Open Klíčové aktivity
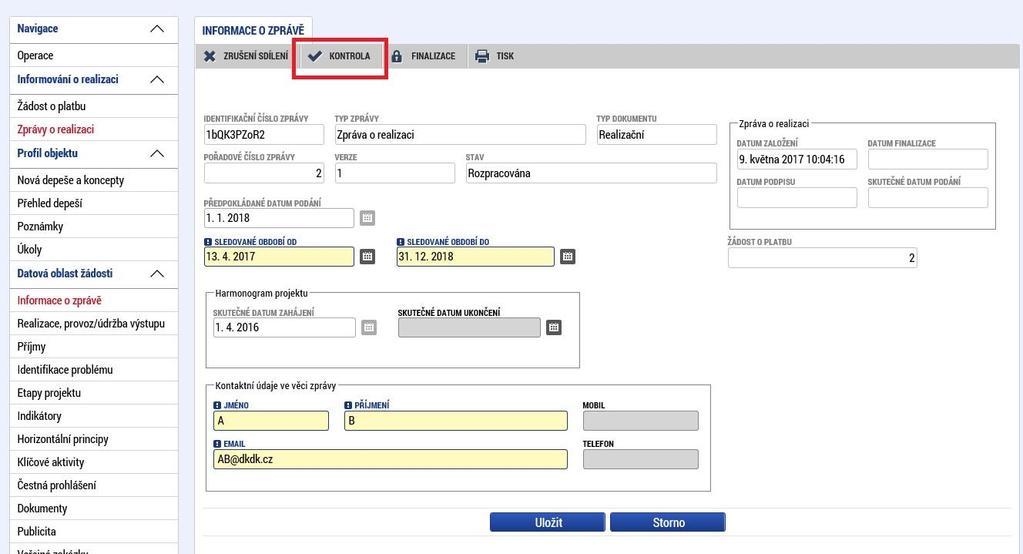Screen dimensions: 1023x554 click(94, 462)
